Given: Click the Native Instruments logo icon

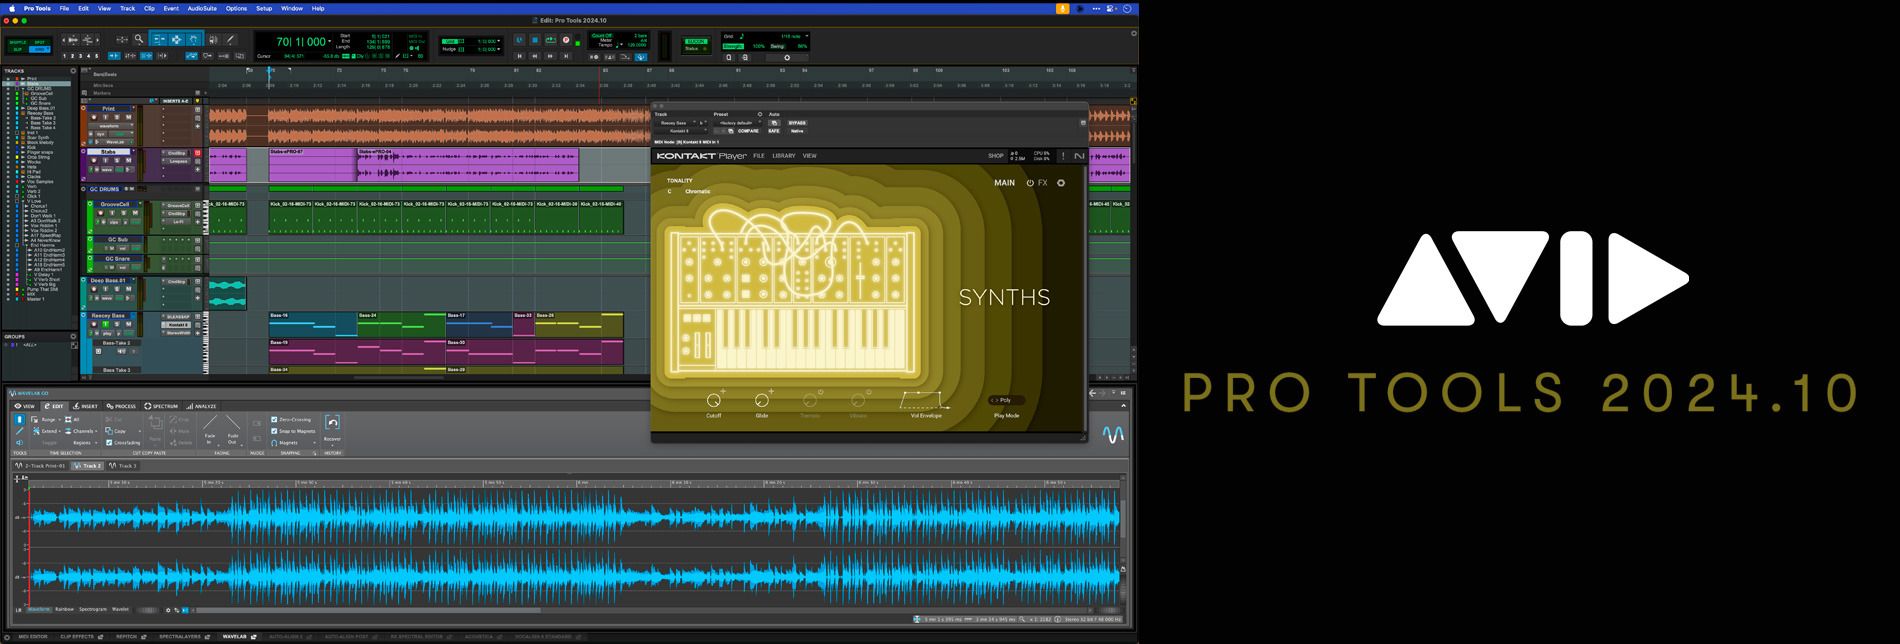Looking at the screenshot, I should (1079, 156).
